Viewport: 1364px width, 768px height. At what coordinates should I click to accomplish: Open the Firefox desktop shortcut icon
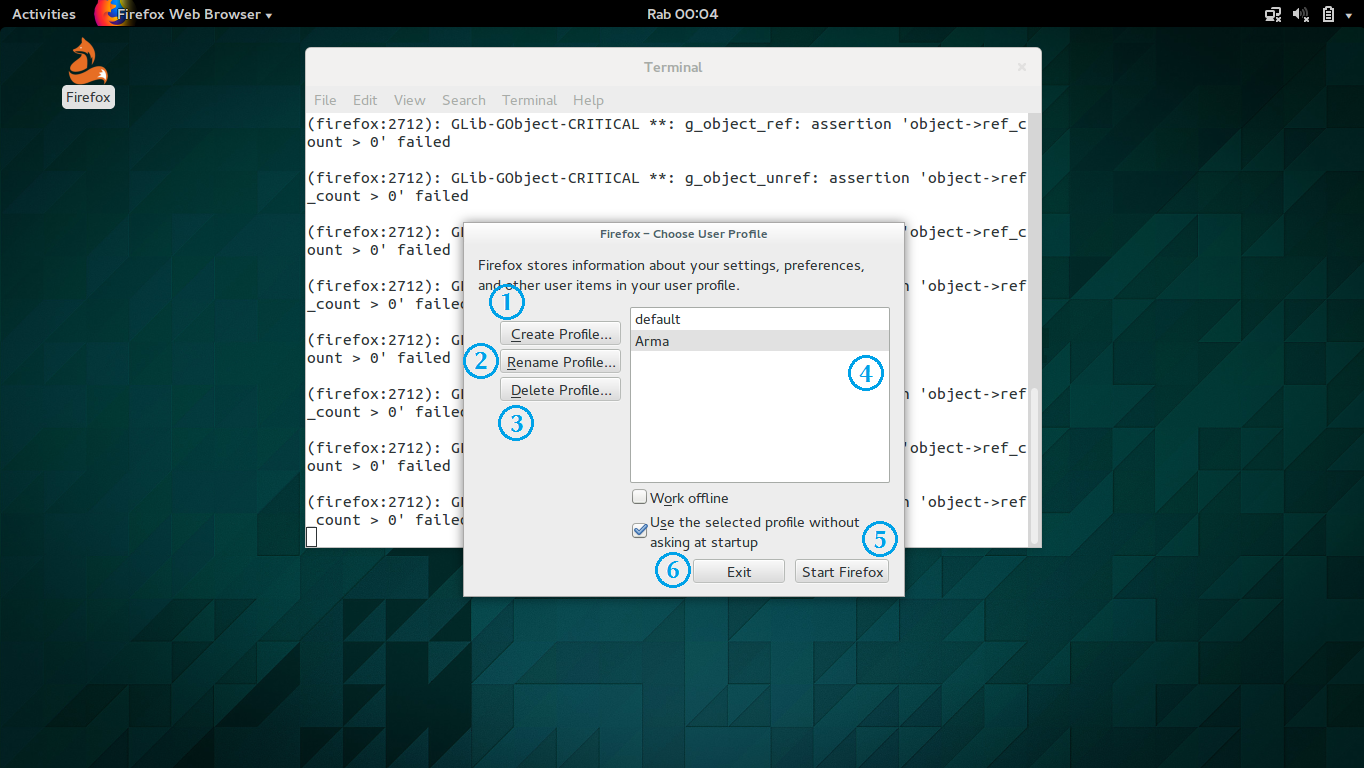[88, 72]
